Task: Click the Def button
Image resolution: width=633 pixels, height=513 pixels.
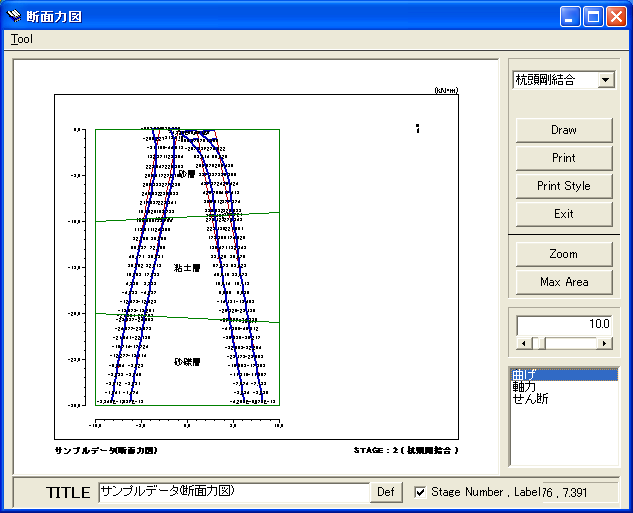Action: (x=386, y=492)
